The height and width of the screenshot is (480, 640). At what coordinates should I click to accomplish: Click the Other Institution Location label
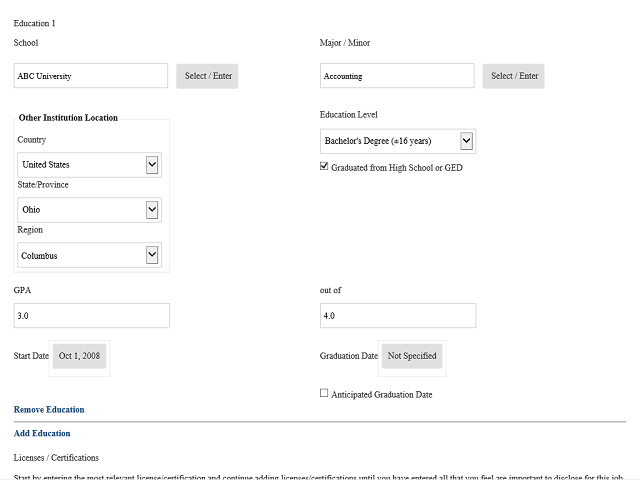(x=68, y=118)
